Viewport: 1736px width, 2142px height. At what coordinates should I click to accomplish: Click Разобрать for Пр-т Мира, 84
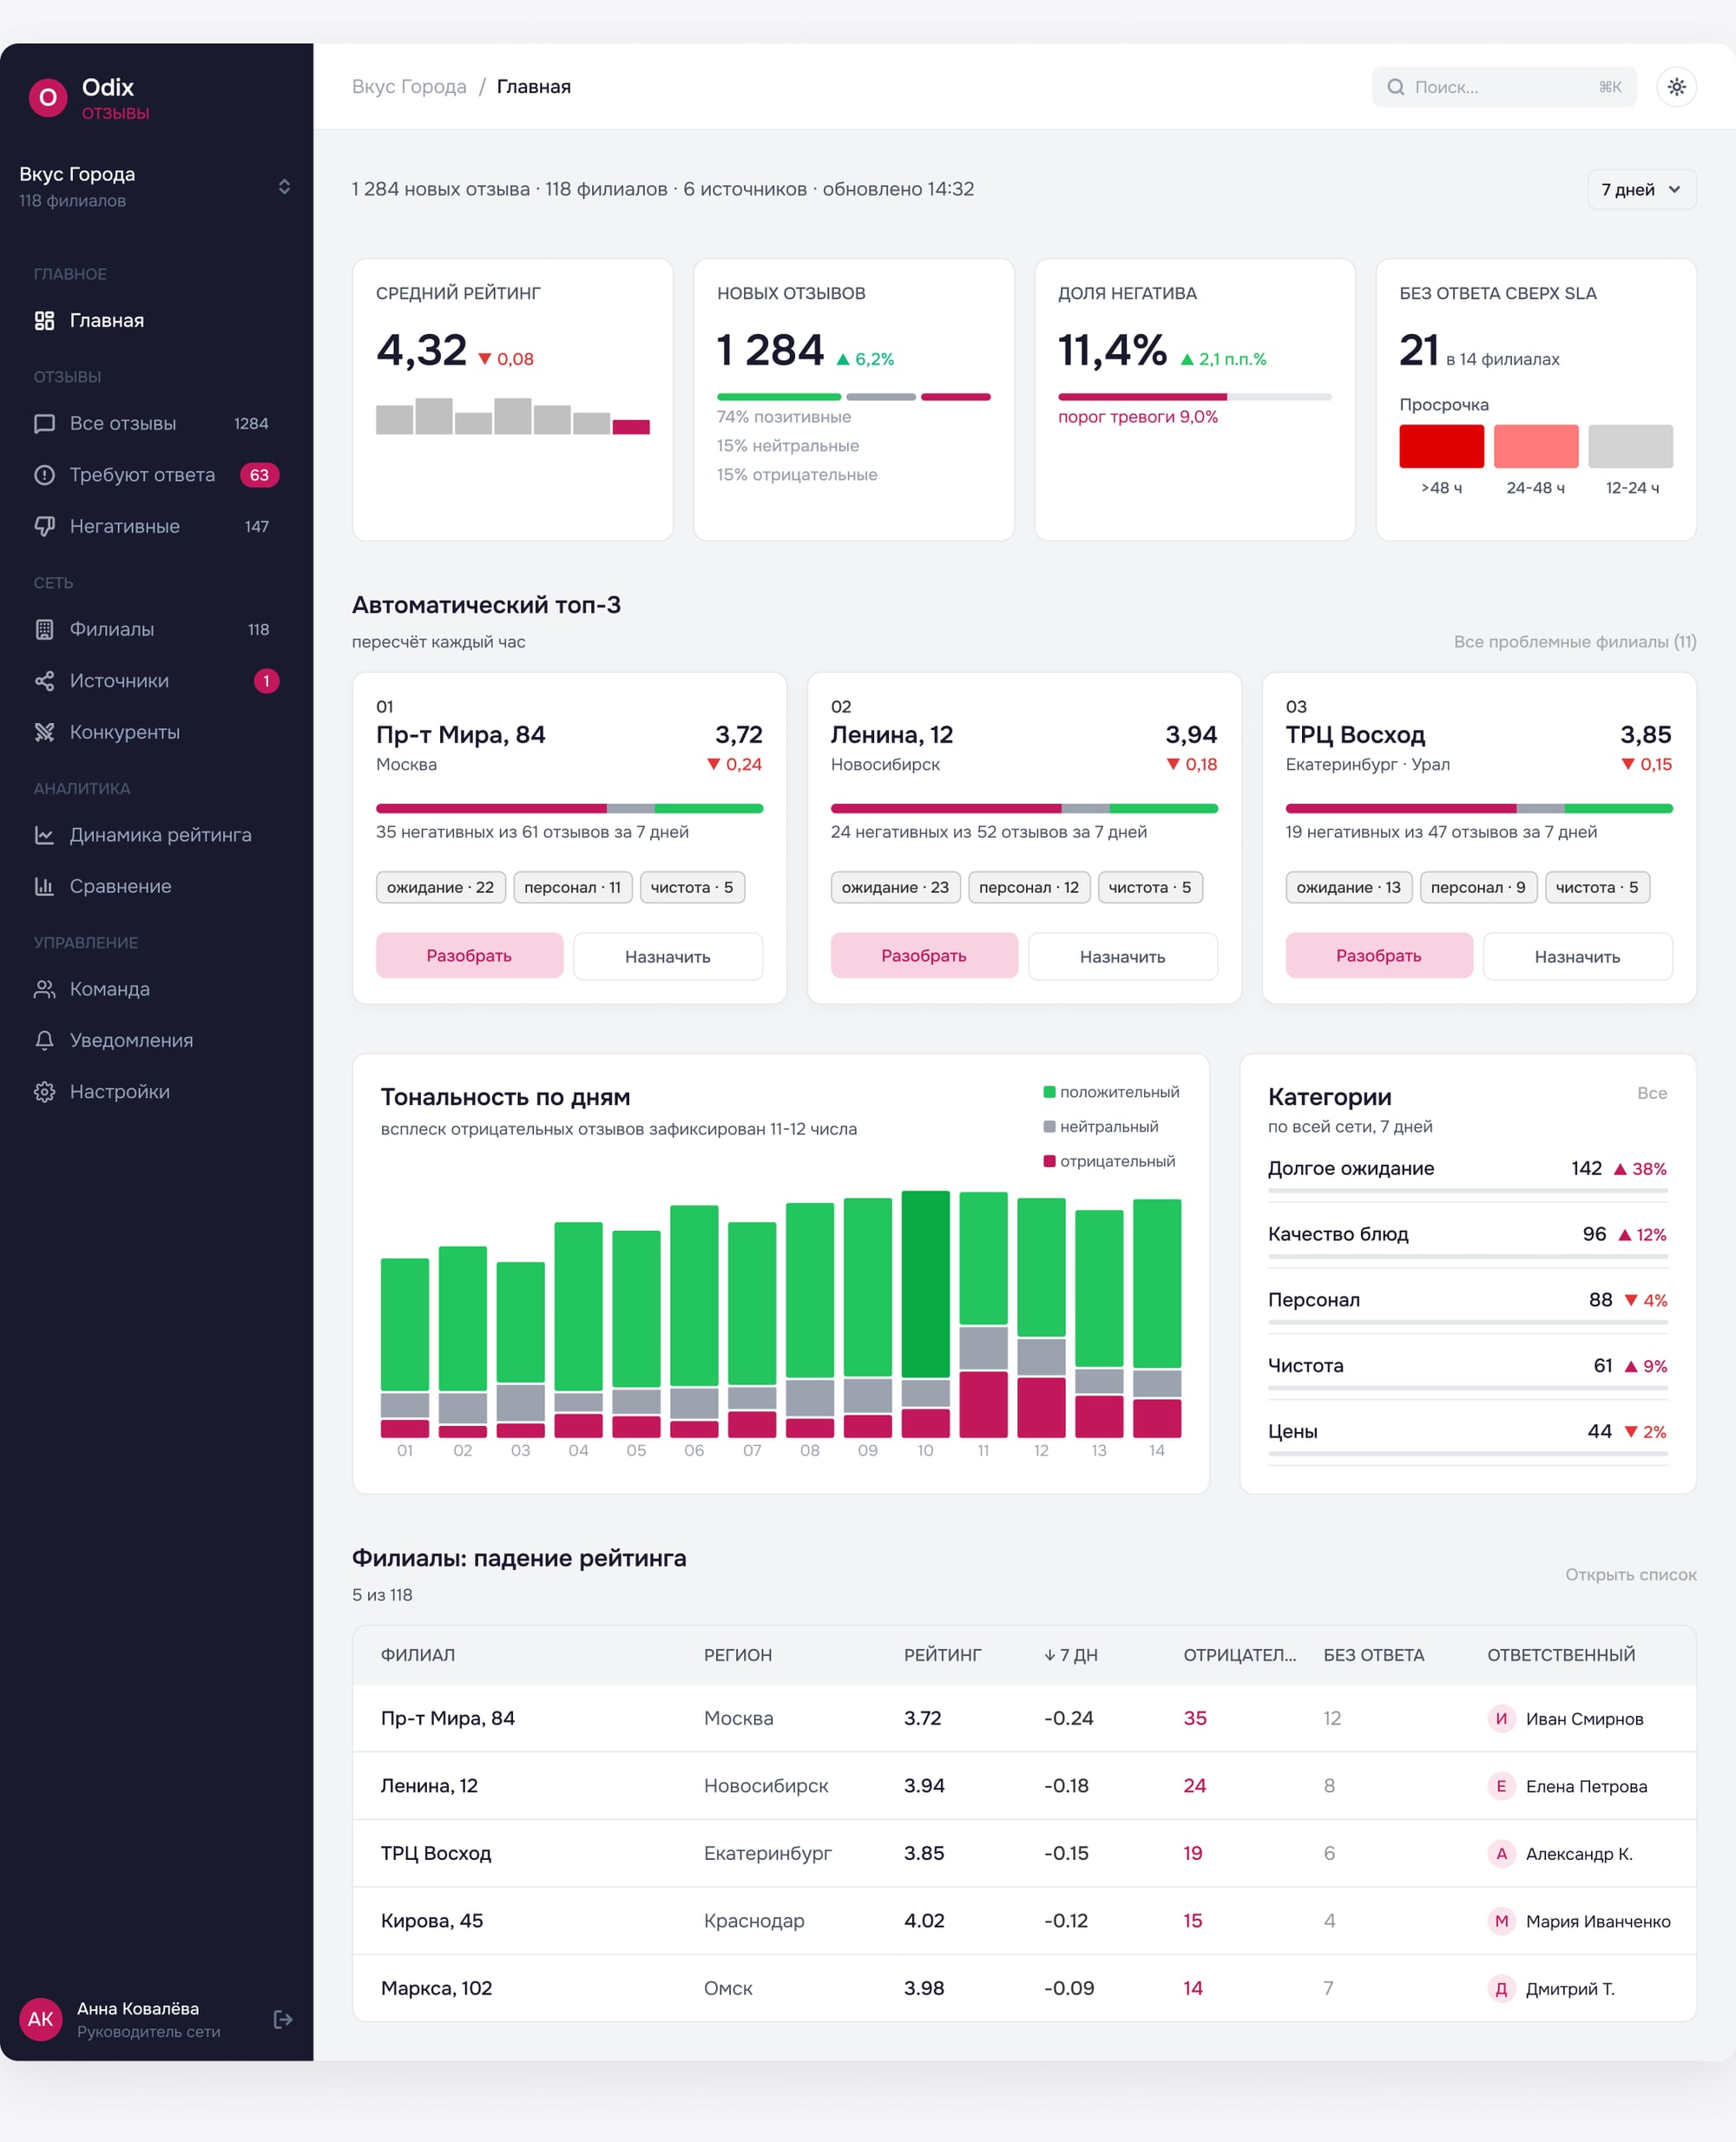pyautogui.click(x=469, y=956)
